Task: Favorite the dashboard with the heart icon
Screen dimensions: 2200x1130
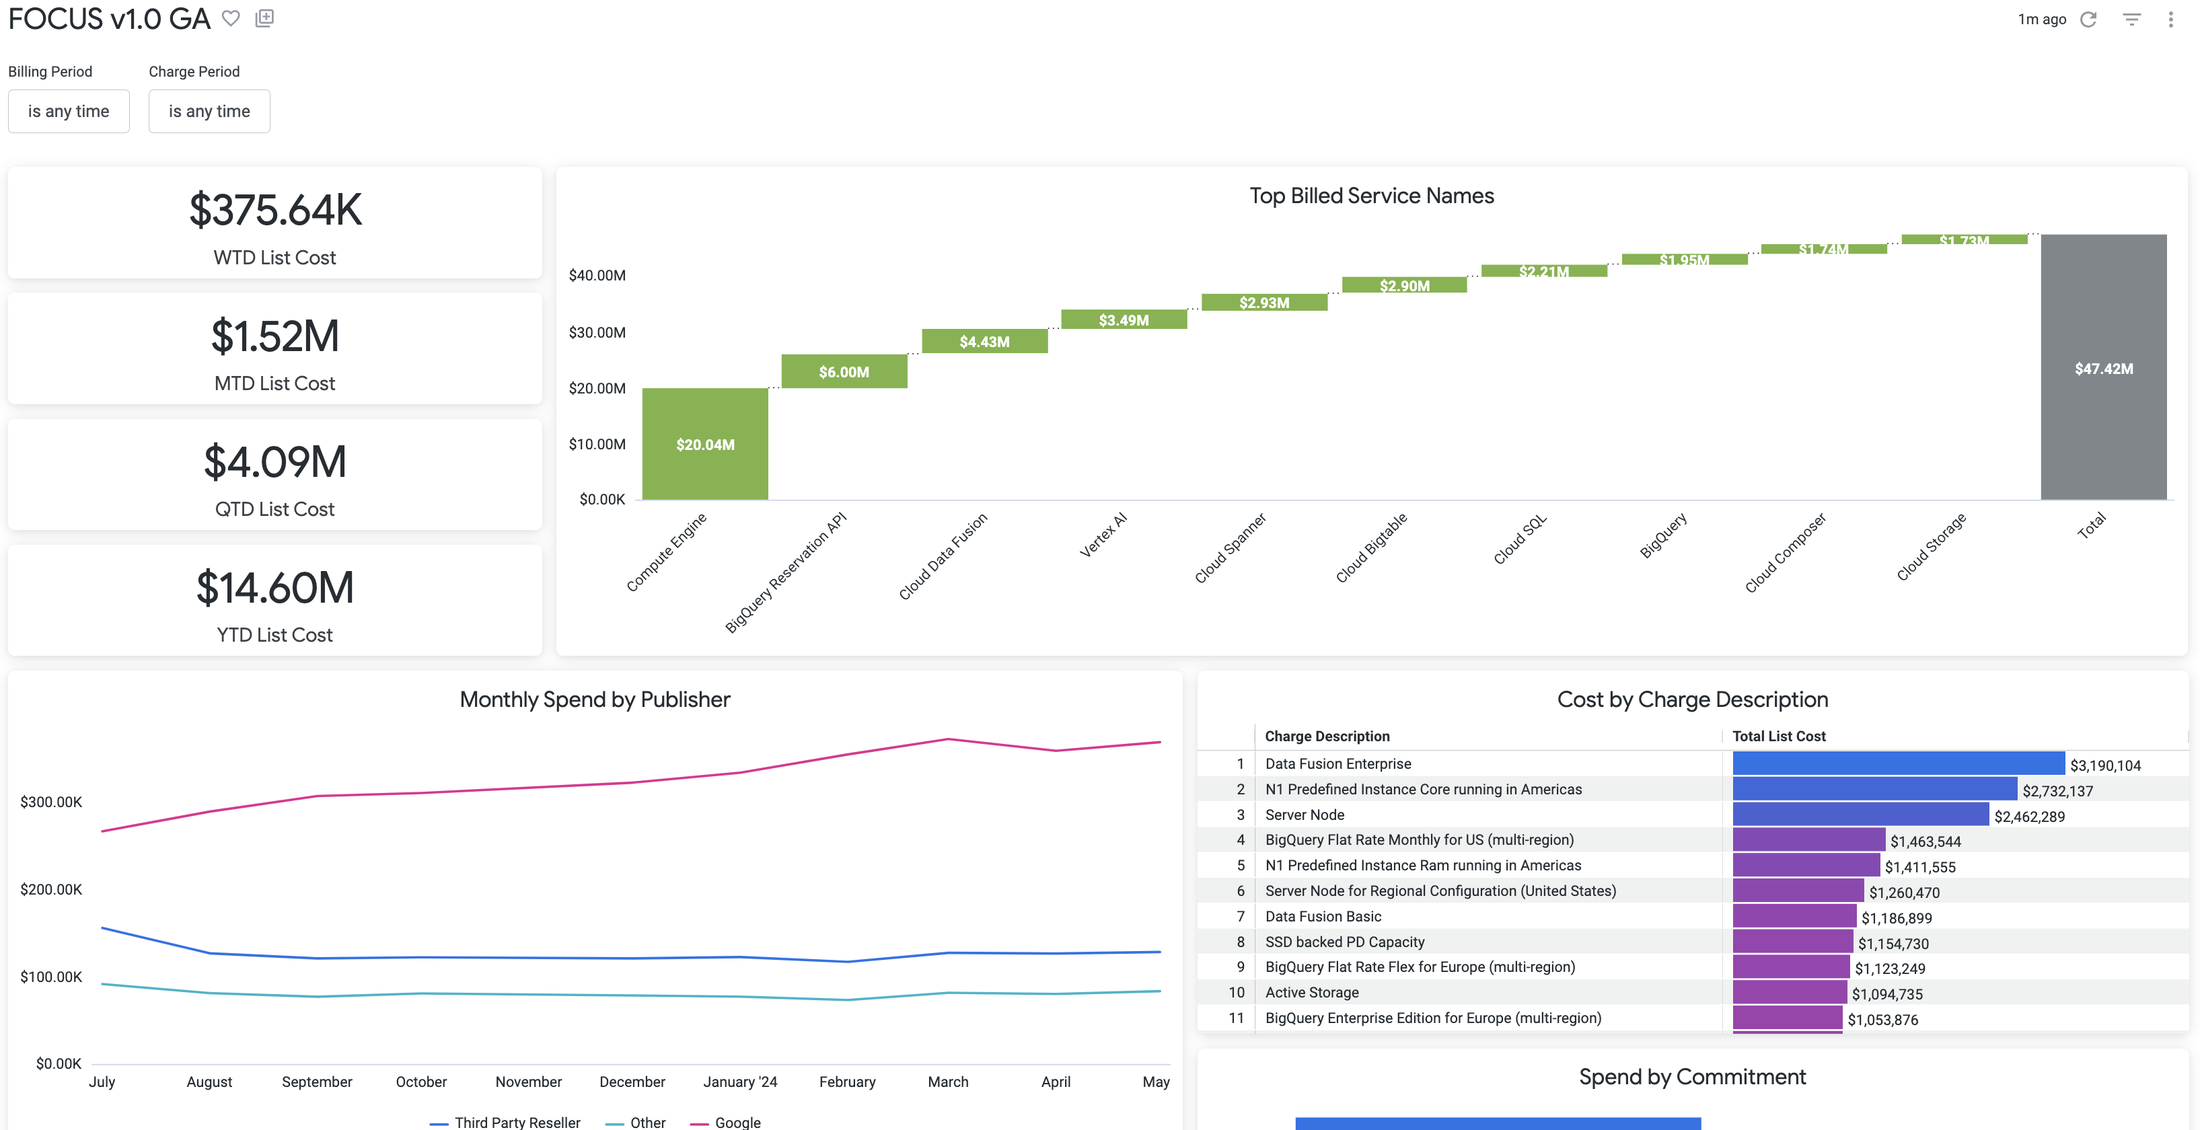Action: 231,18
